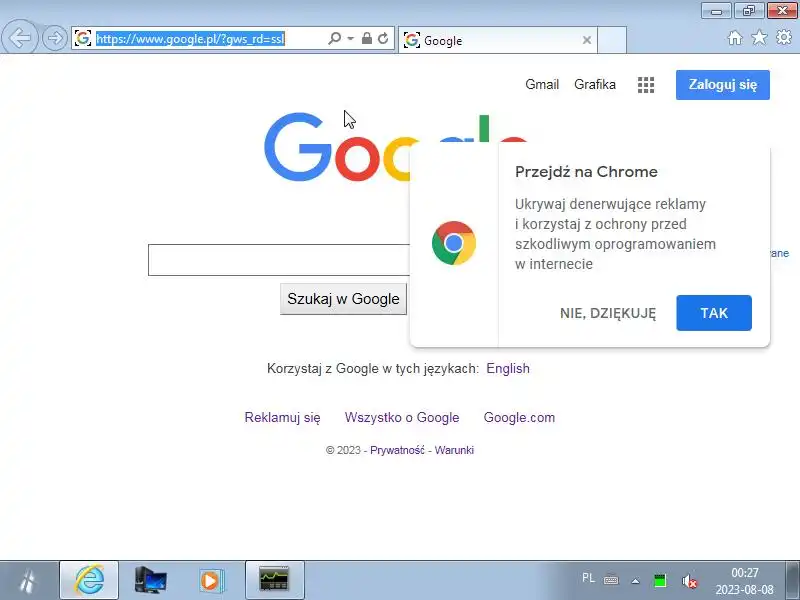Click the Przejdź na Chrome heading
This screenshot has height=600, width=800.
(x=586, y=172)
